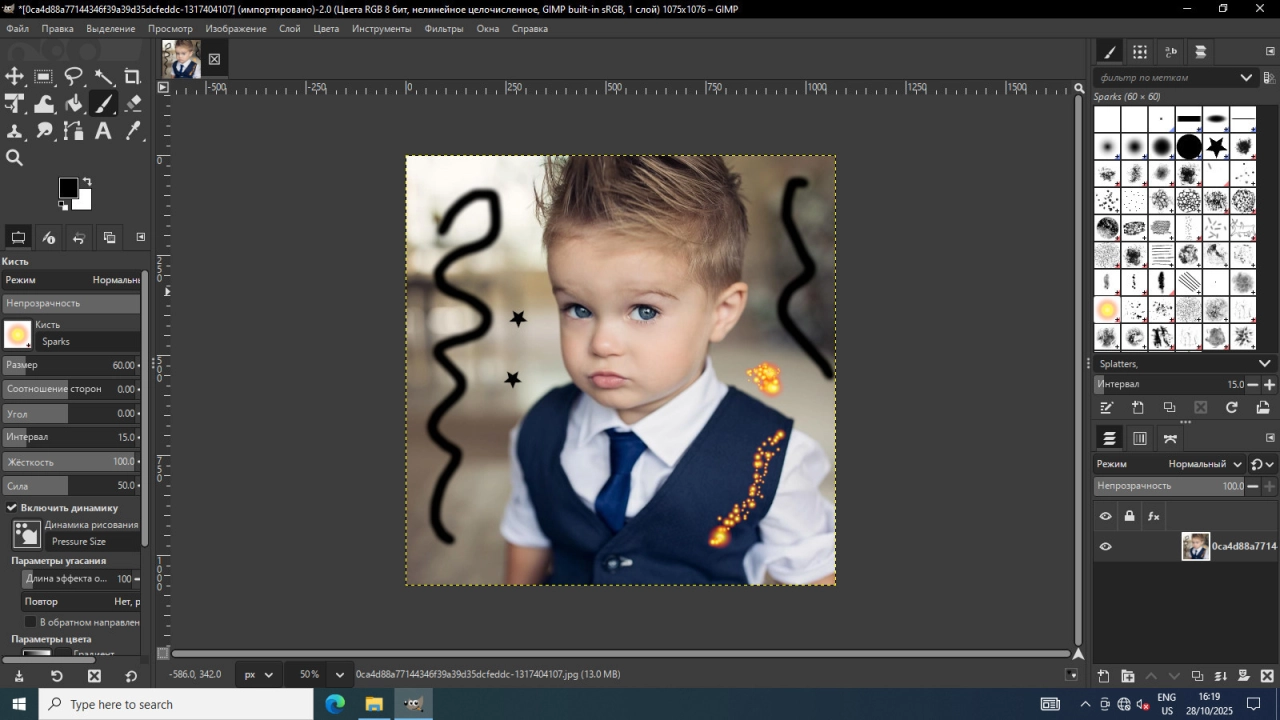Switch to Tool Options tab
This screenshot has width=1280, height=720.
click(x=18, y=237)
